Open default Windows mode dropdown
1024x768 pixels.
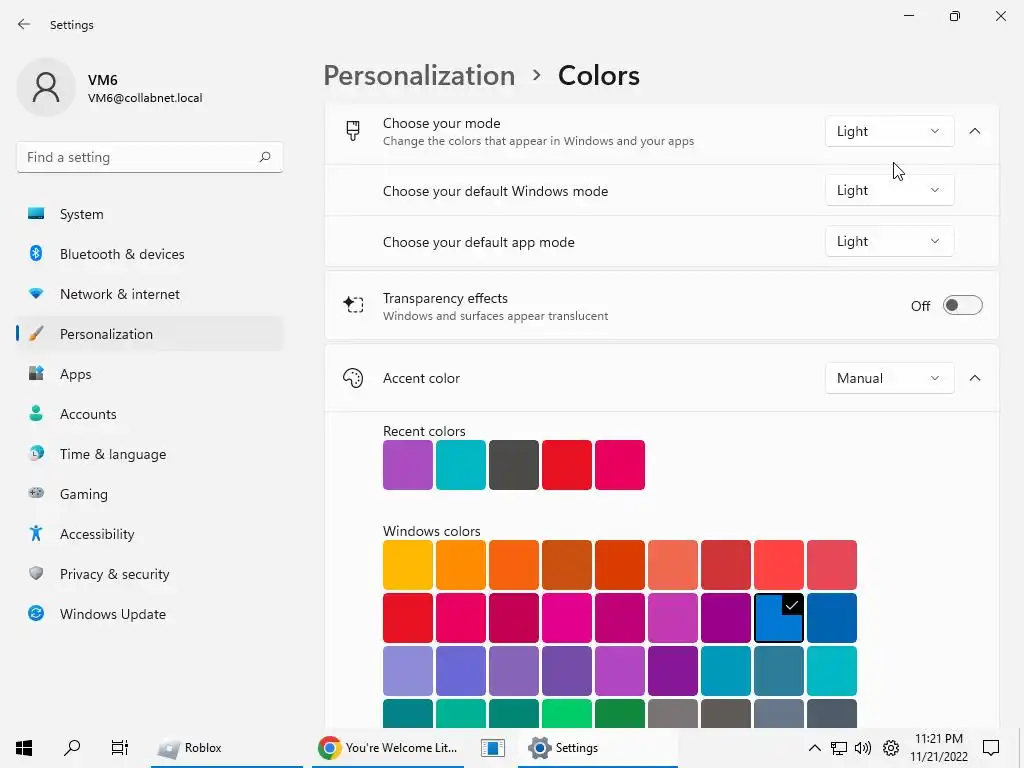pyautogui.click(x=889, y=190)
